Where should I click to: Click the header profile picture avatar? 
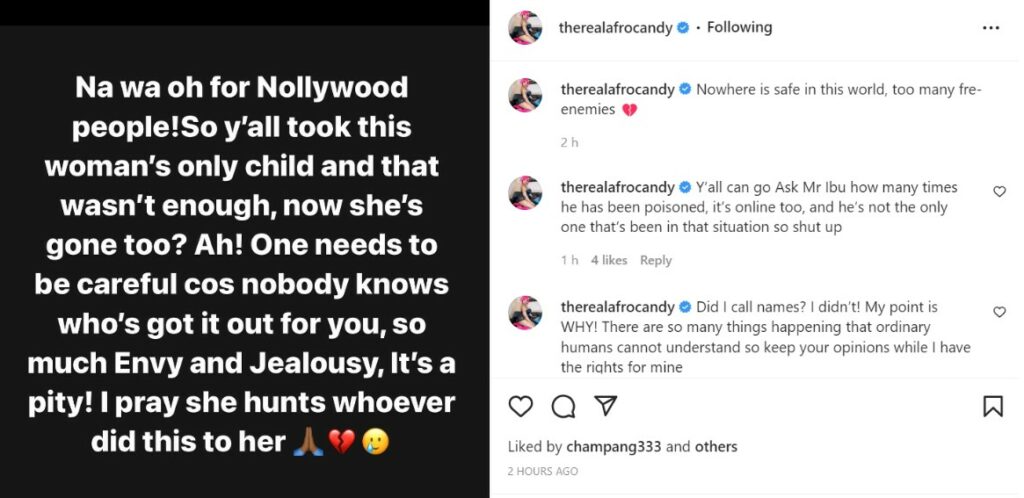point(526,28)
